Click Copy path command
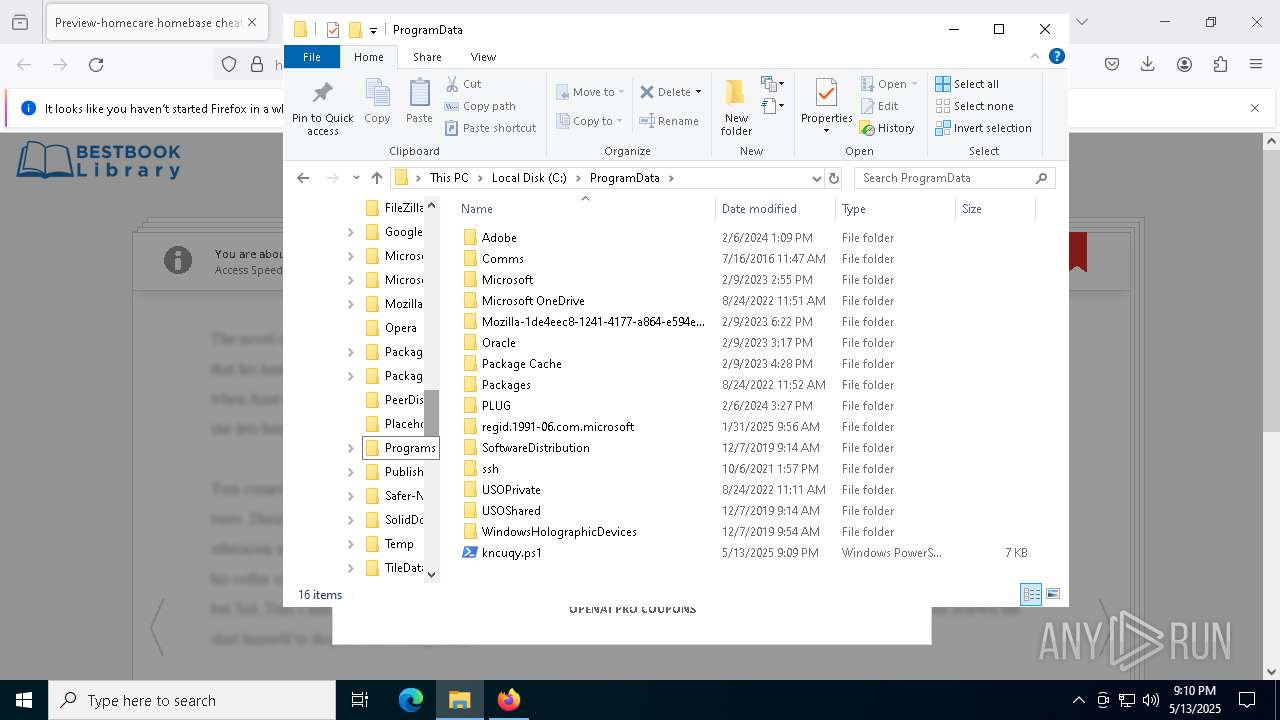Viewport: 1280px width, 720px height. (480, 106)
